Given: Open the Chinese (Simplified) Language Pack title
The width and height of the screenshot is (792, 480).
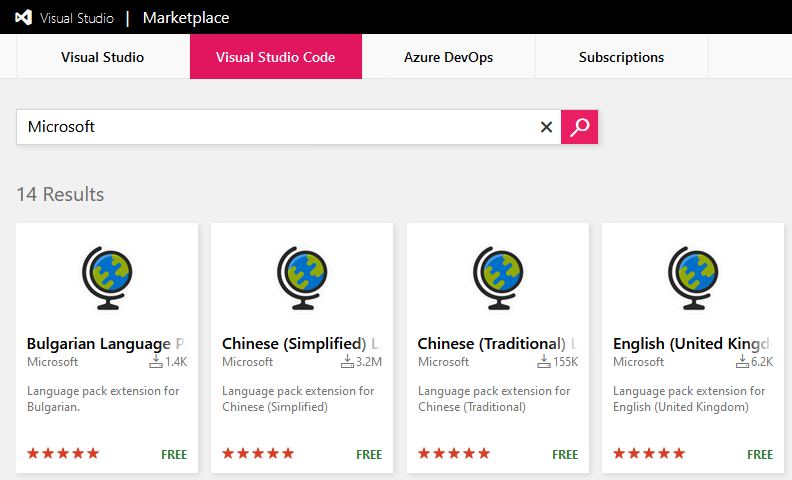Looking at the screenshot, I should pos(302,344).
